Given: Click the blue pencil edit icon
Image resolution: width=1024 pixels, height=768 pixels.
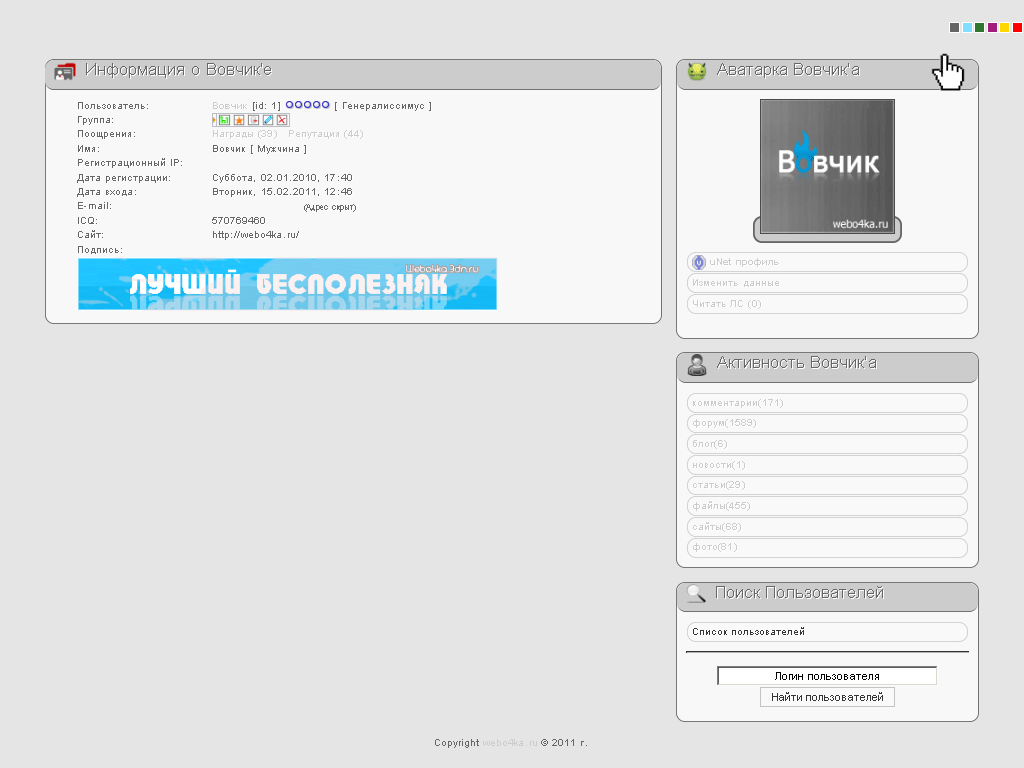Looking at the screenshot, I should pos(268,120).
